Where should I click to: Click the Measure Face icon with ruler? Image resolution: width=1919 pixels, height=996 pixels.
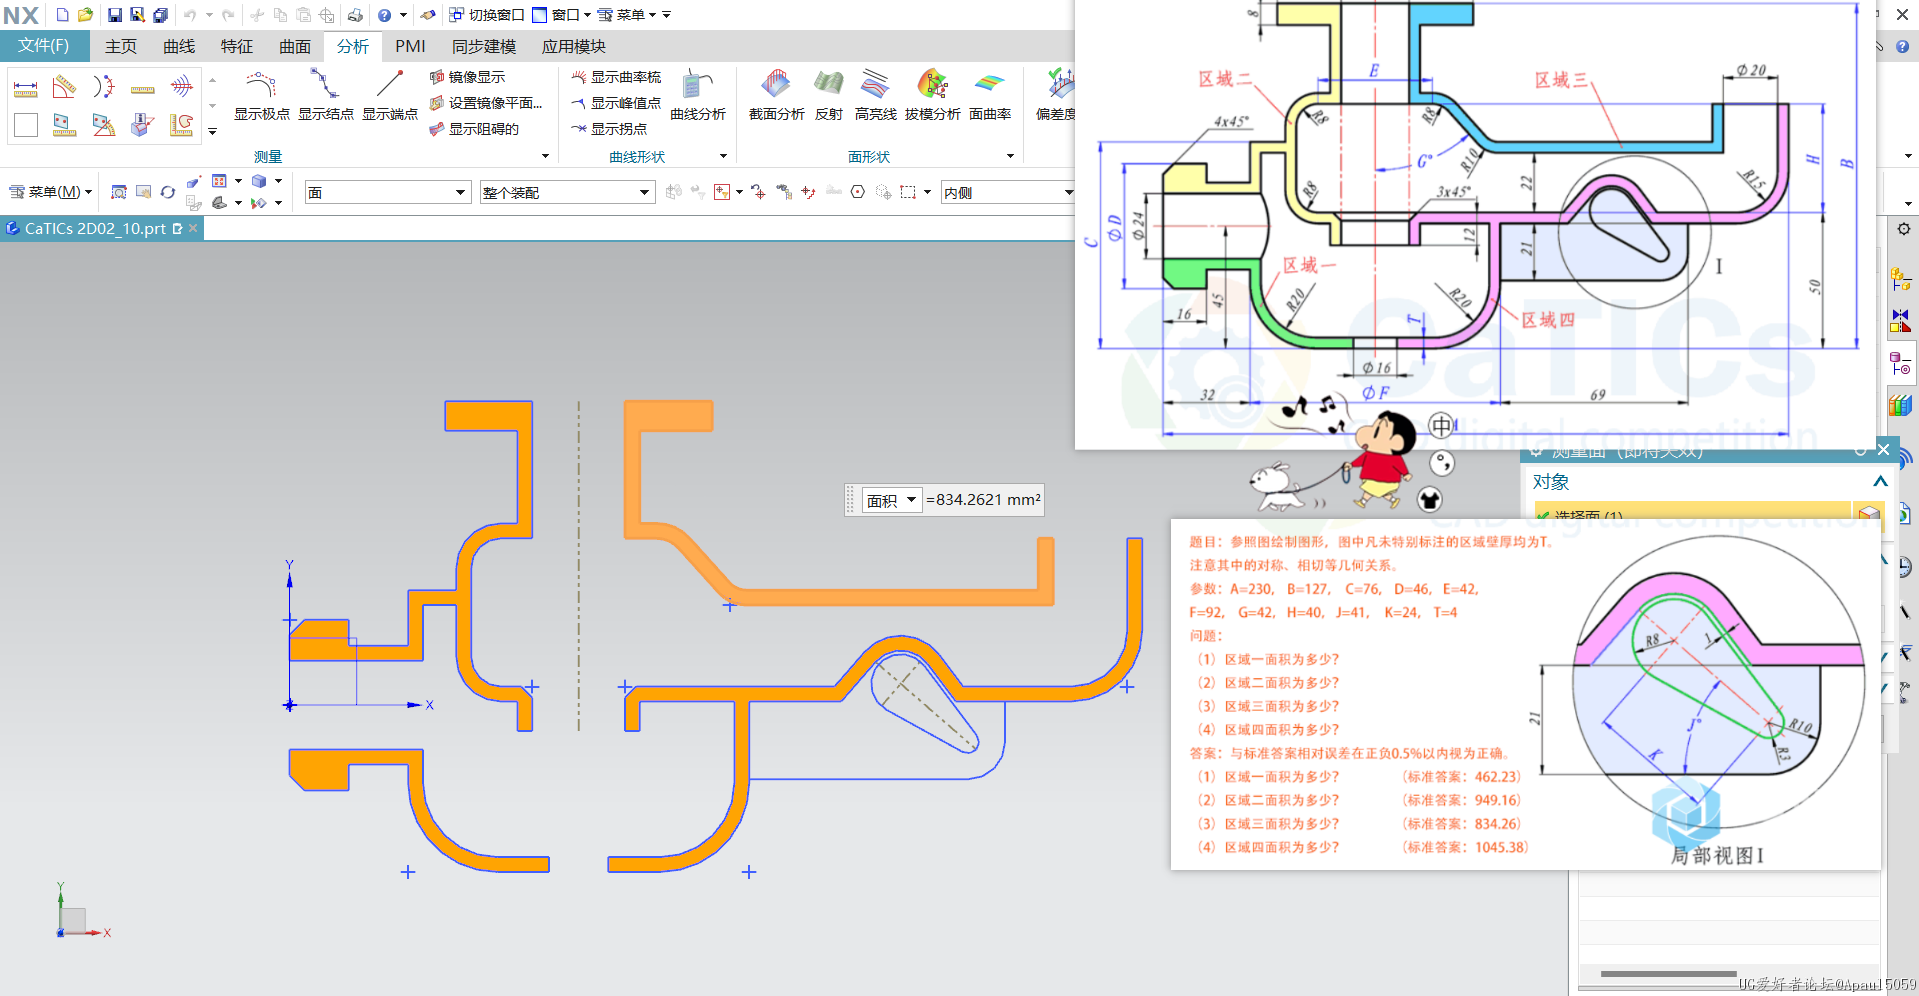click(x=65, y=125)
